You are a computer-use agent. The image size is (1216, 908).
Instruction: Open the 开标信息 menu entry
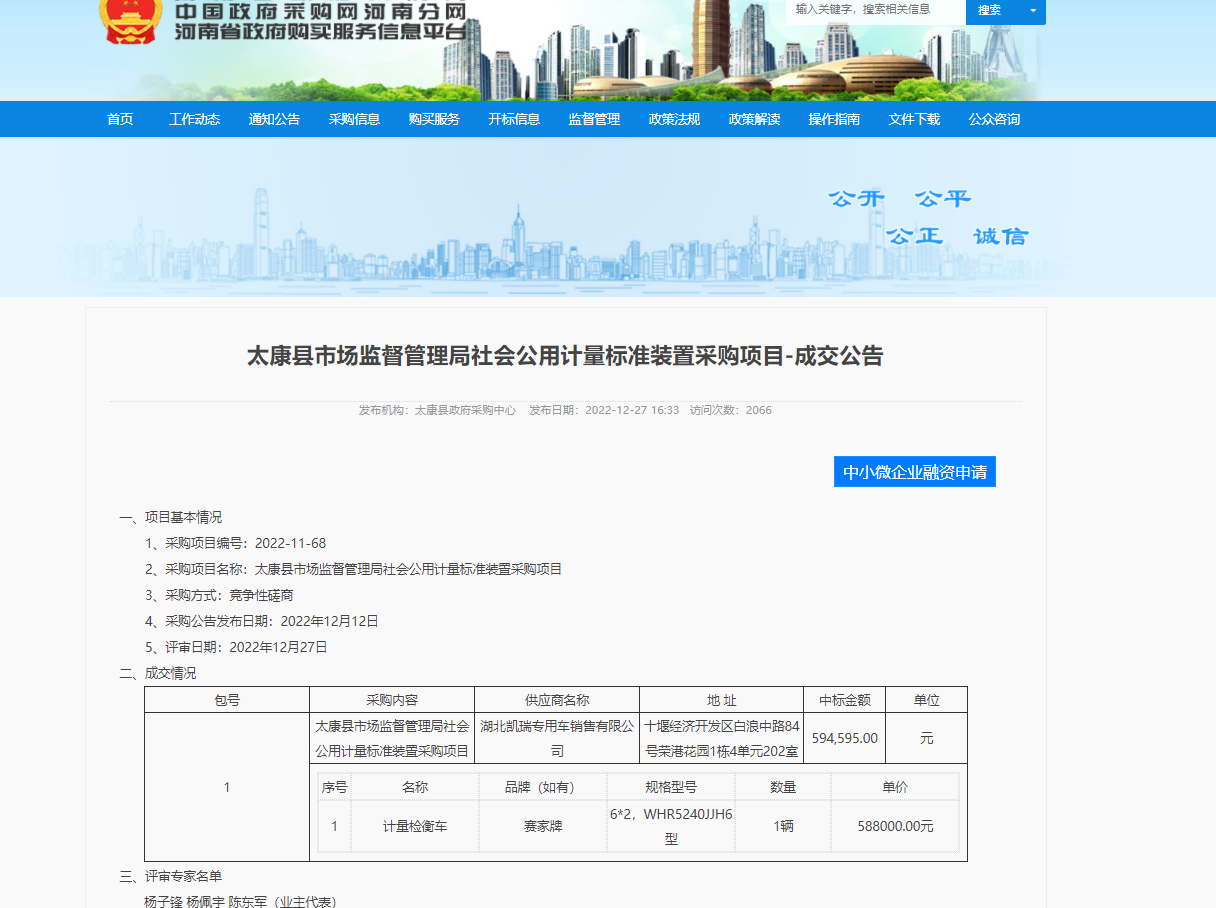(x=514, y=119)
